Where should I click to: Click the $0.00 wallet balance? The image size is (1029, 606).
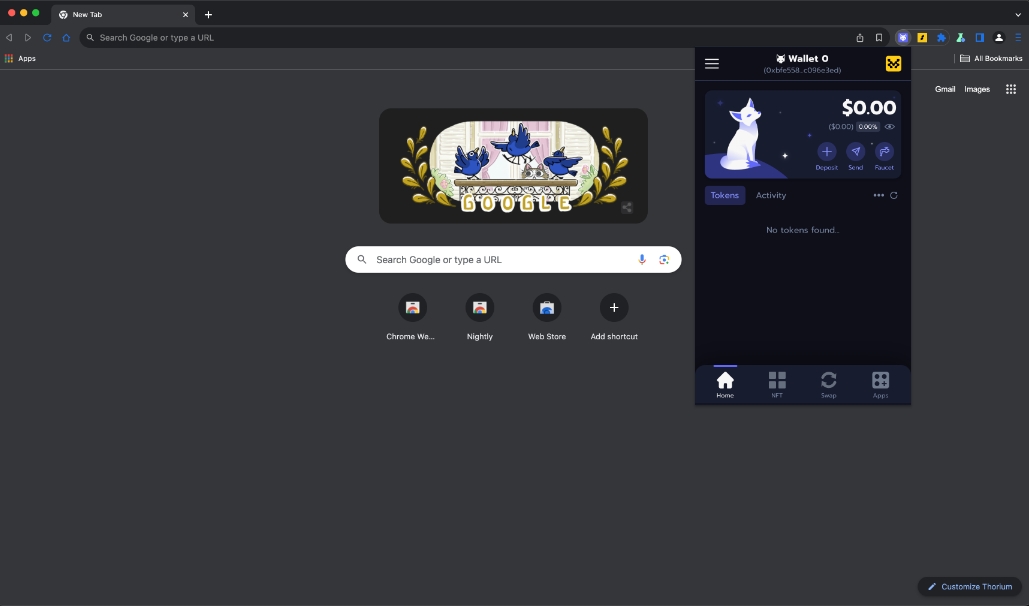tap(869, 108)
